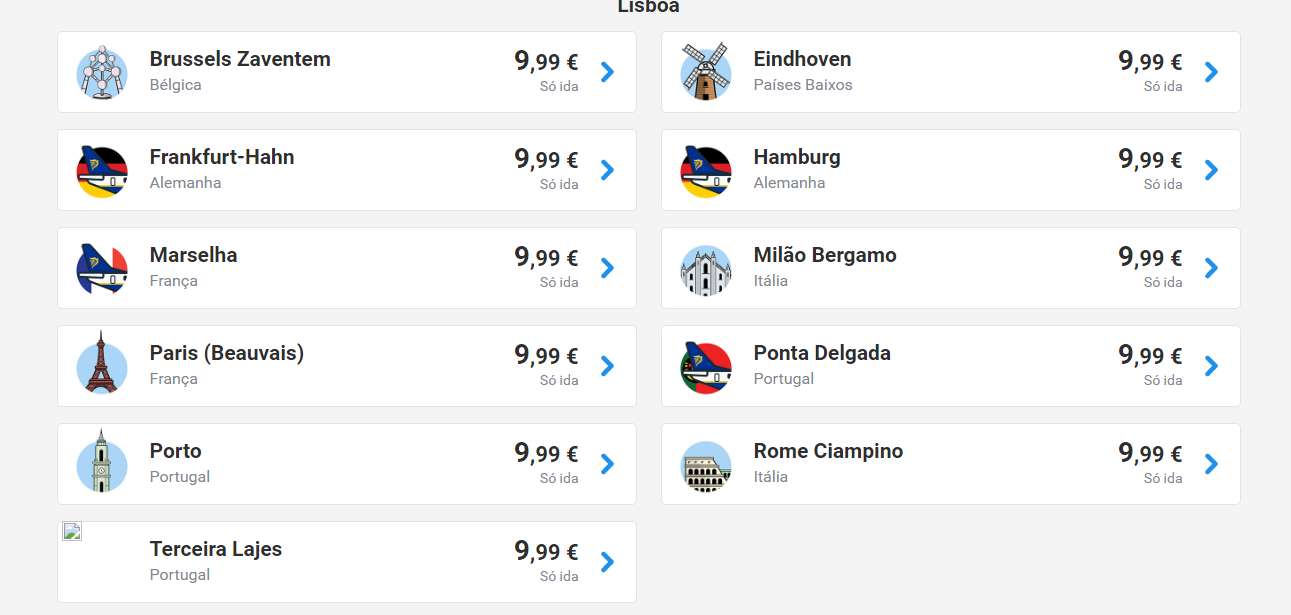
Task: Click the 9,99 € price for Ponta Delgada
Action: pyautogui.click(x=1150, y=356)
